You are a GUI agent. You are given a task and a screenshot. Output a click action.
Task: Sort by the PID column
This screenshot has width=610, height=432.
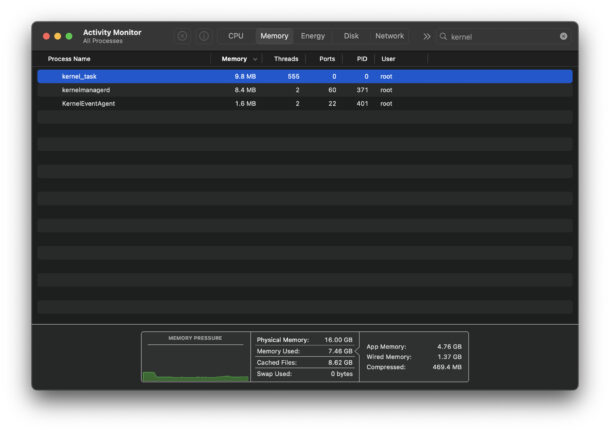point(362,59)
